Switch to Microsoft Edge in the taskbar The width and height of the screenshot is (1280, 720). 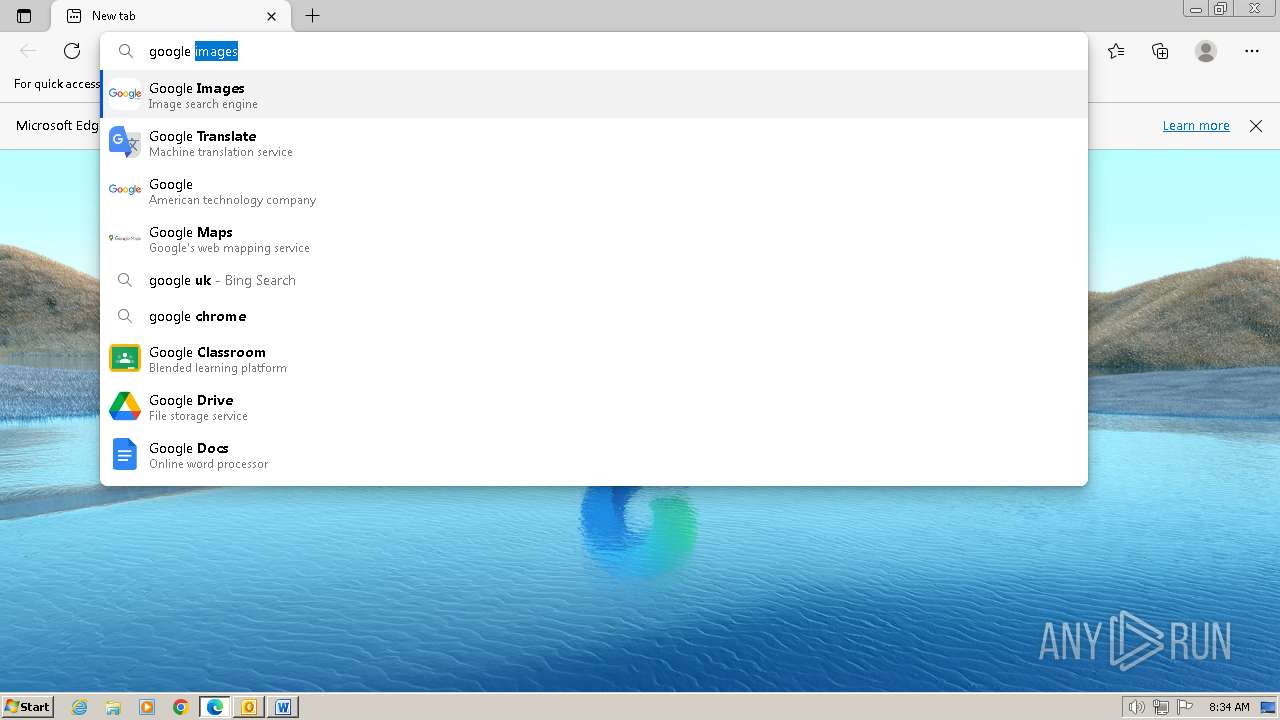point(215,707)
